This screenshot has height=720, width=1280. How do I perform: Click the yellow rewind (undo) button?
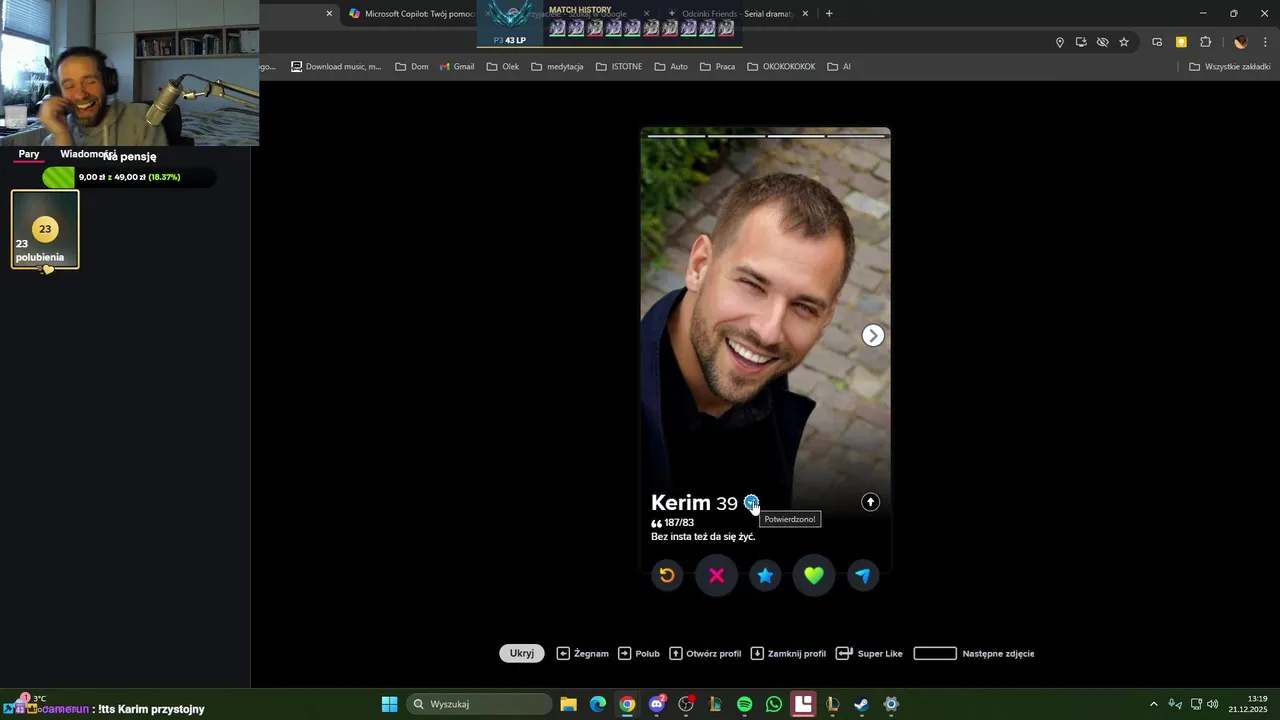point(667,575)
